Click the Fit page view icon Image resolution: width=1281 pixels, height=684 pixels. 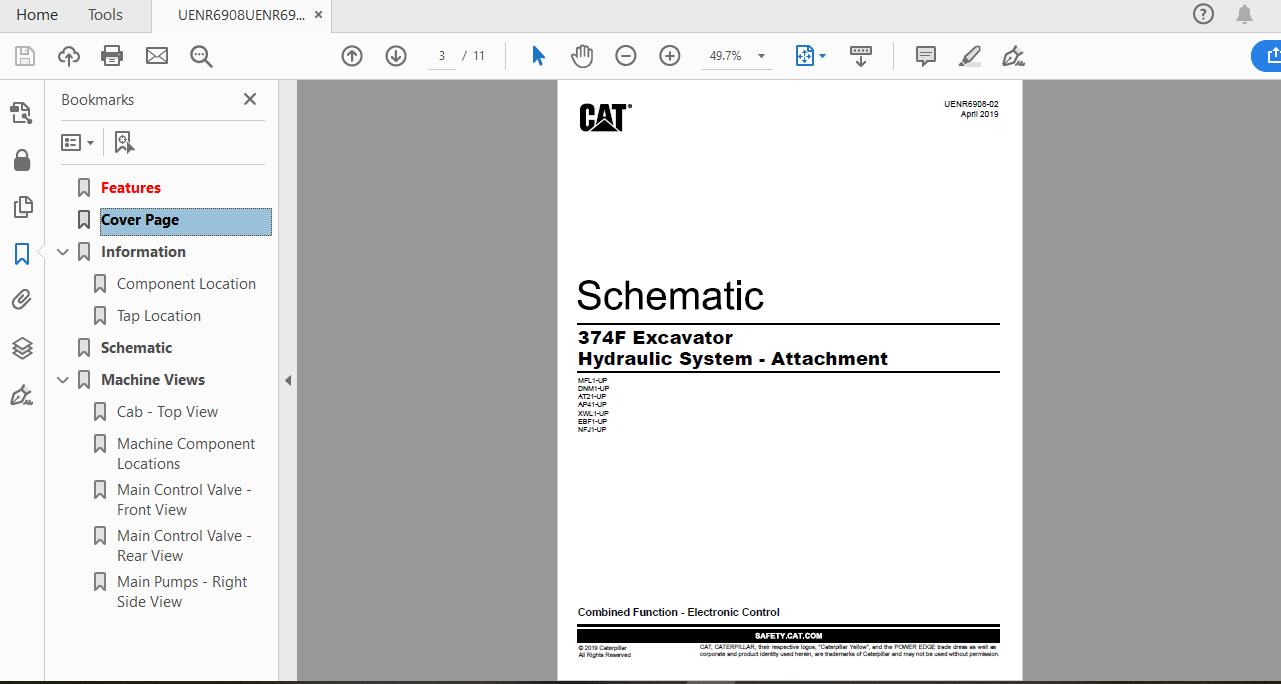click(805, 56)
